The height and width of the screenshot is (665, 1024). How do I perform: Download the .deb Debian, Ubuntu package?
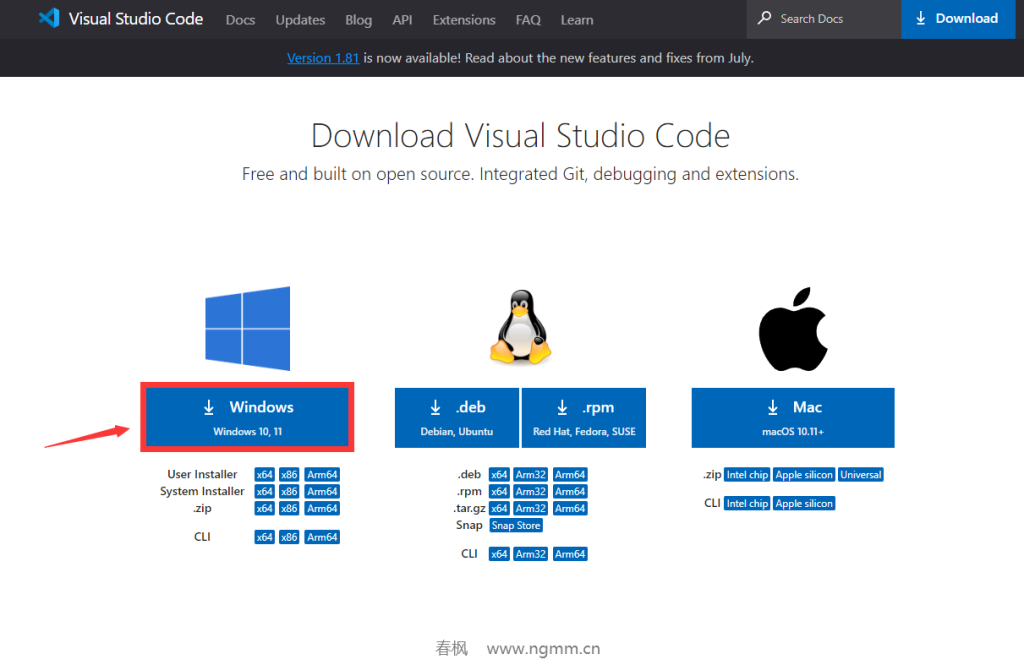[456, 417]
